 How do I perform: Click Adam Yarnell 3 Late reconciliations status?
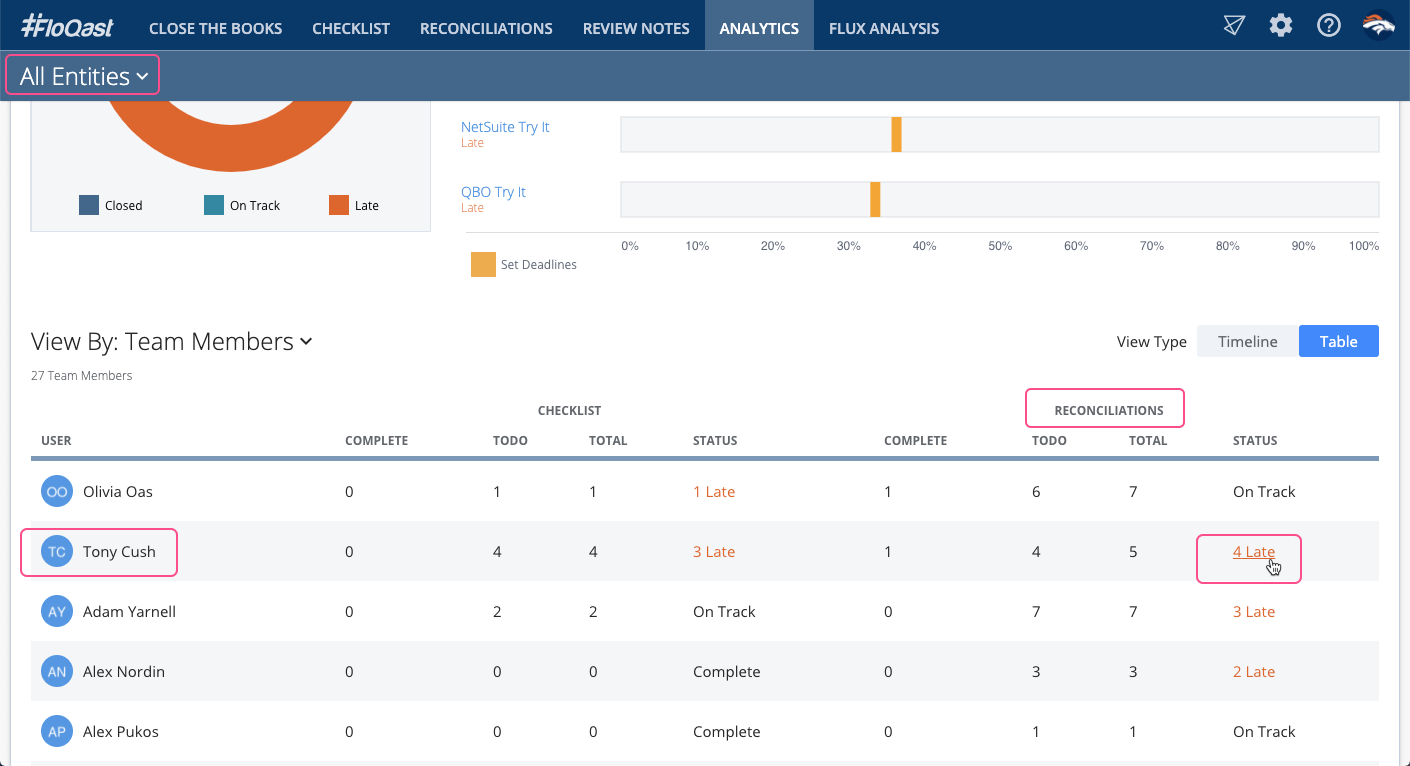tap(1254, 612)
